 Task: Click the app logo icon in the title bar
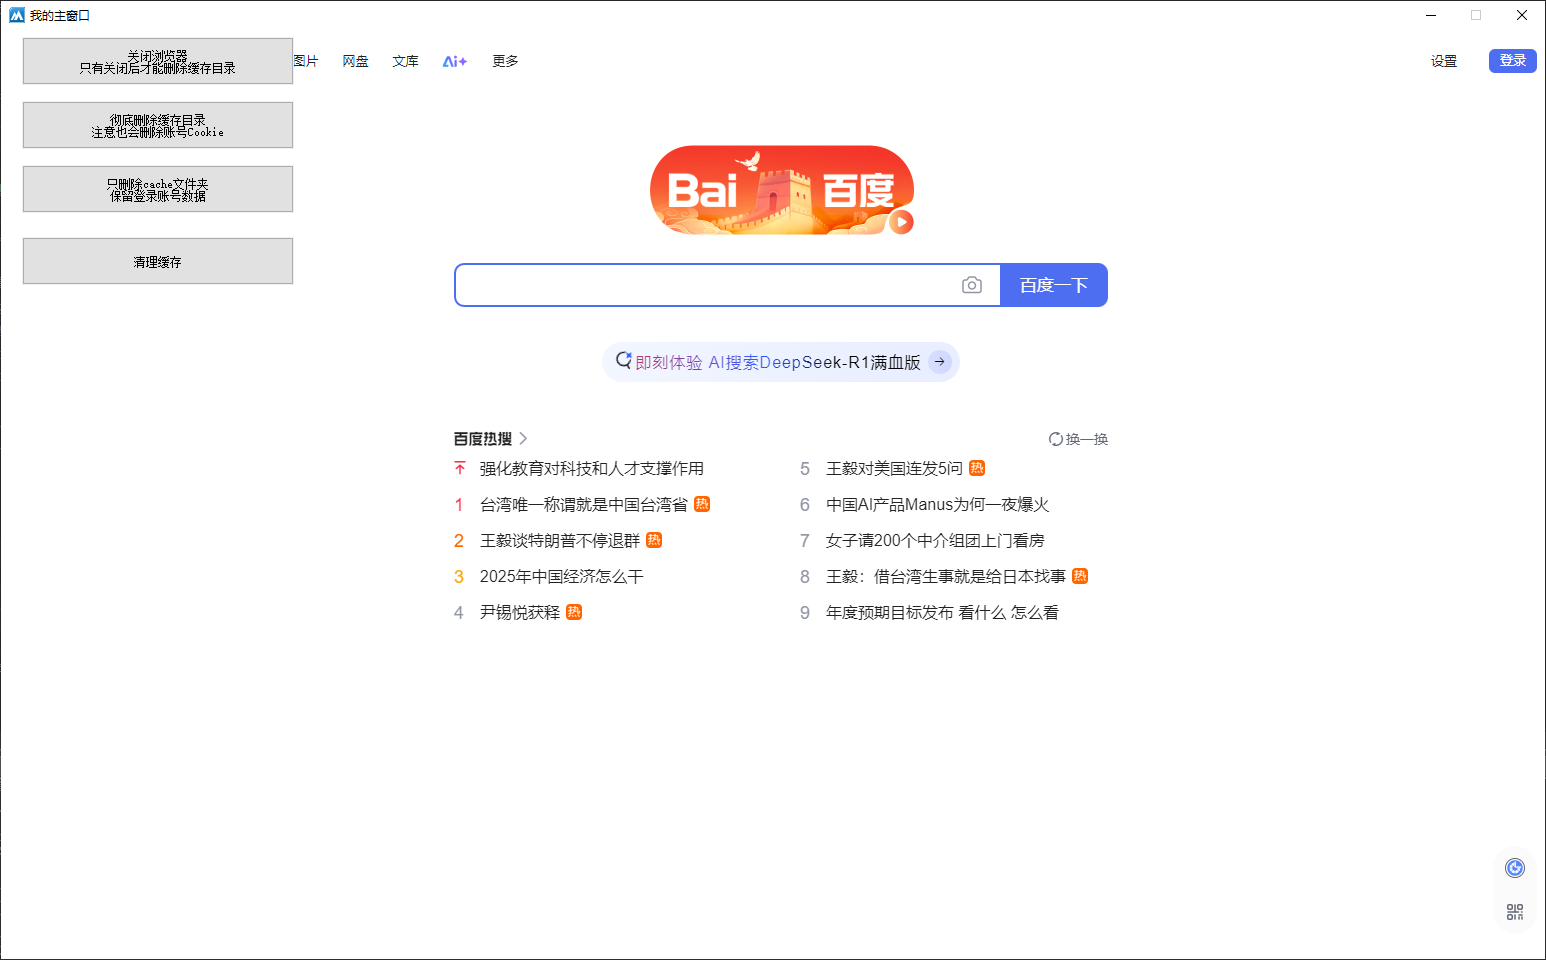click(17, 15)
